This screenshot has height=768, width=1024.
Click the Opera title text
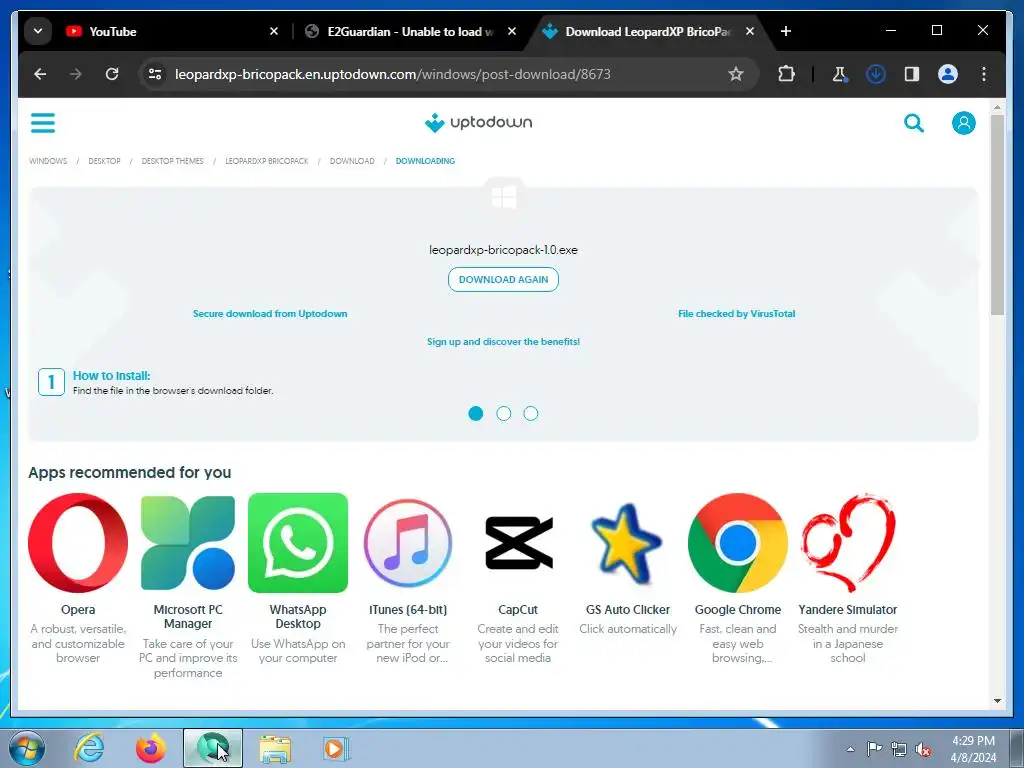(78, 609)
